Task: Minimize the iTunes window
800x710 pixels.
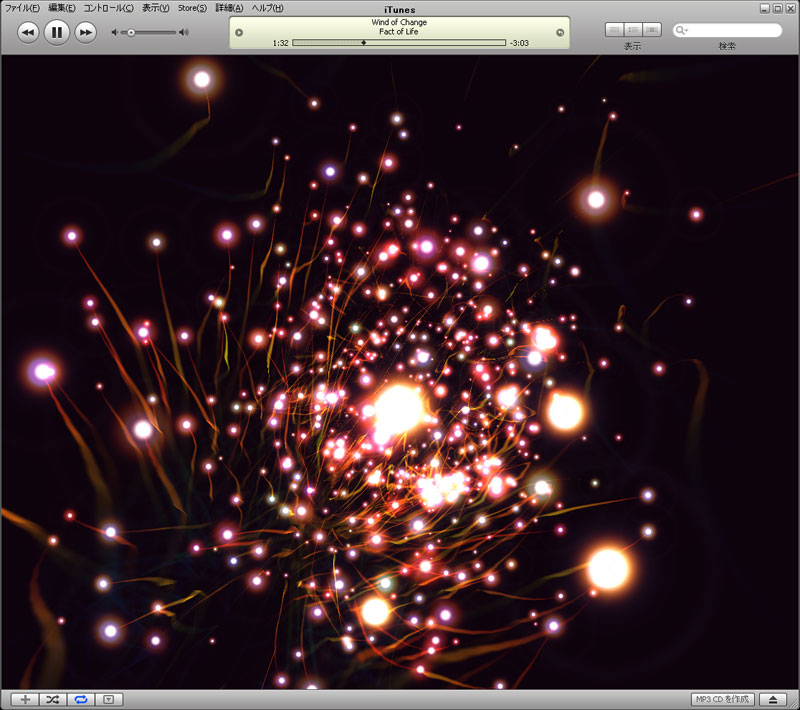Action: [765, 9]
